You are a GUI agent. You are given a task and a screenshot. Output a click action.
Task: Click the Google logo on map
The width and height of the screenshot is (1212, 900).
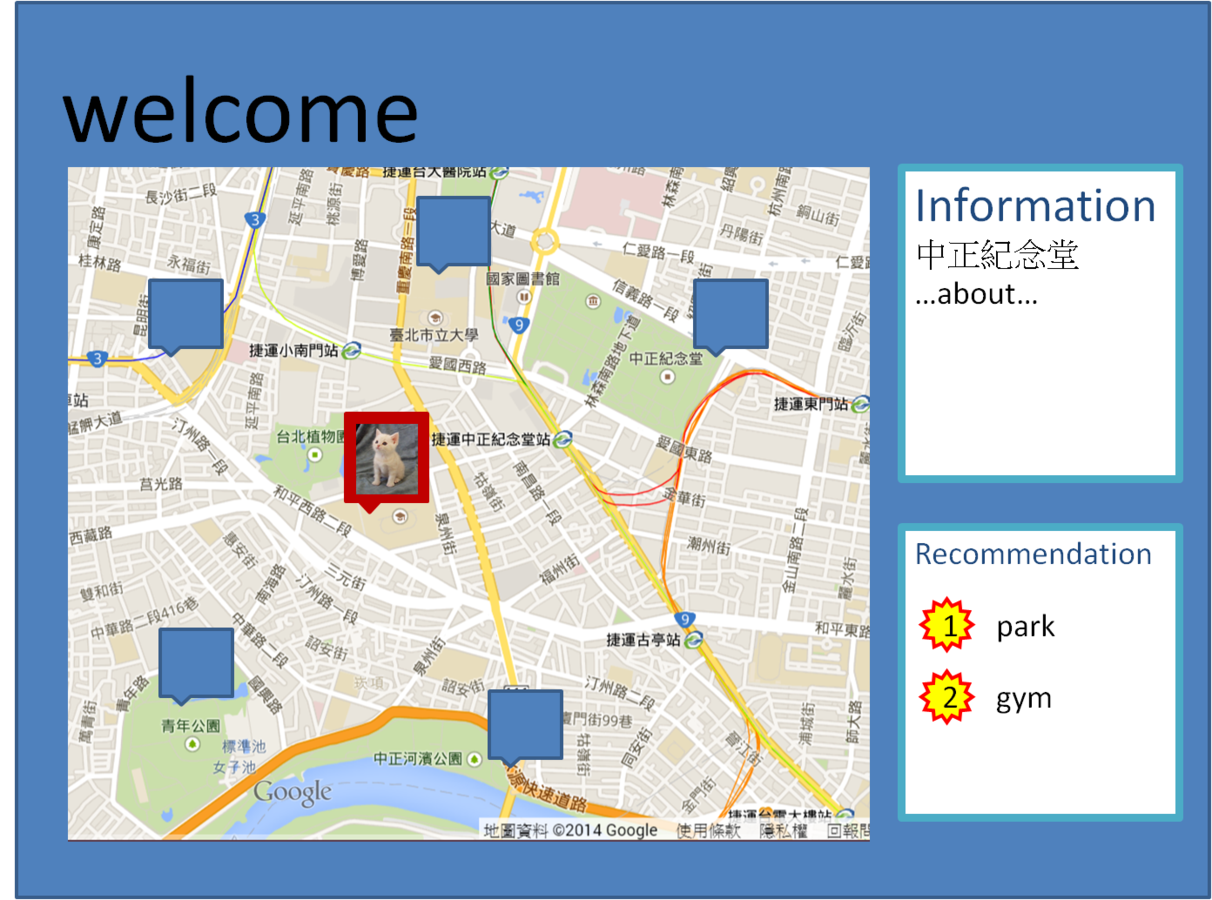(x=292, y=794)
